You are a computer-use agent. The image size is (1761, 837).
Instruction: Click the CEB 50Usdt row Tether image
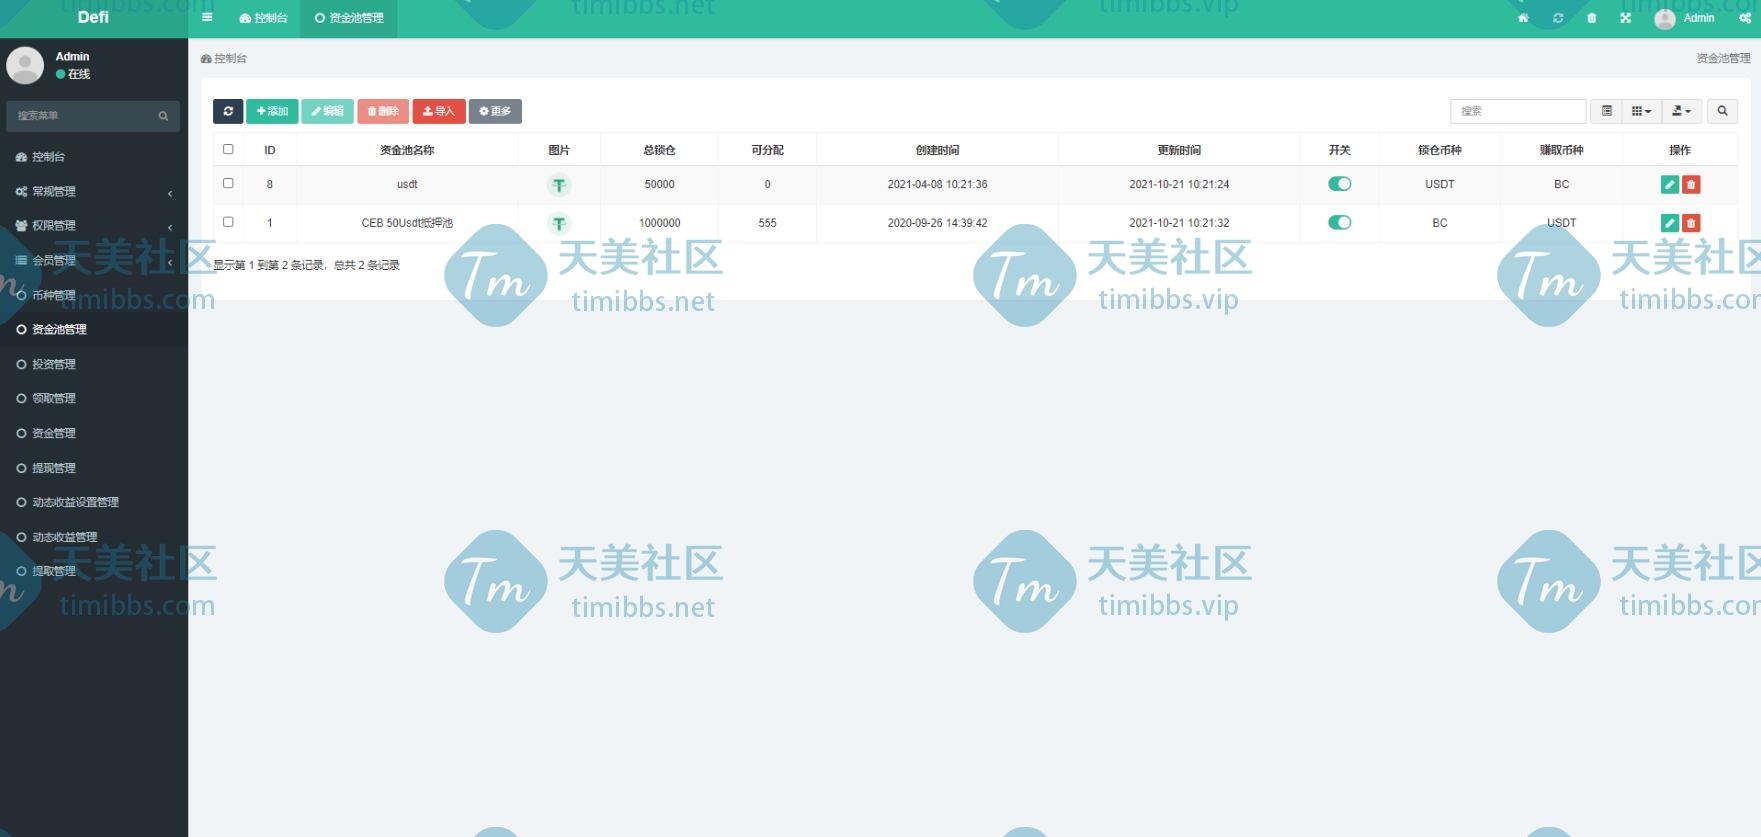coord(559,223)
